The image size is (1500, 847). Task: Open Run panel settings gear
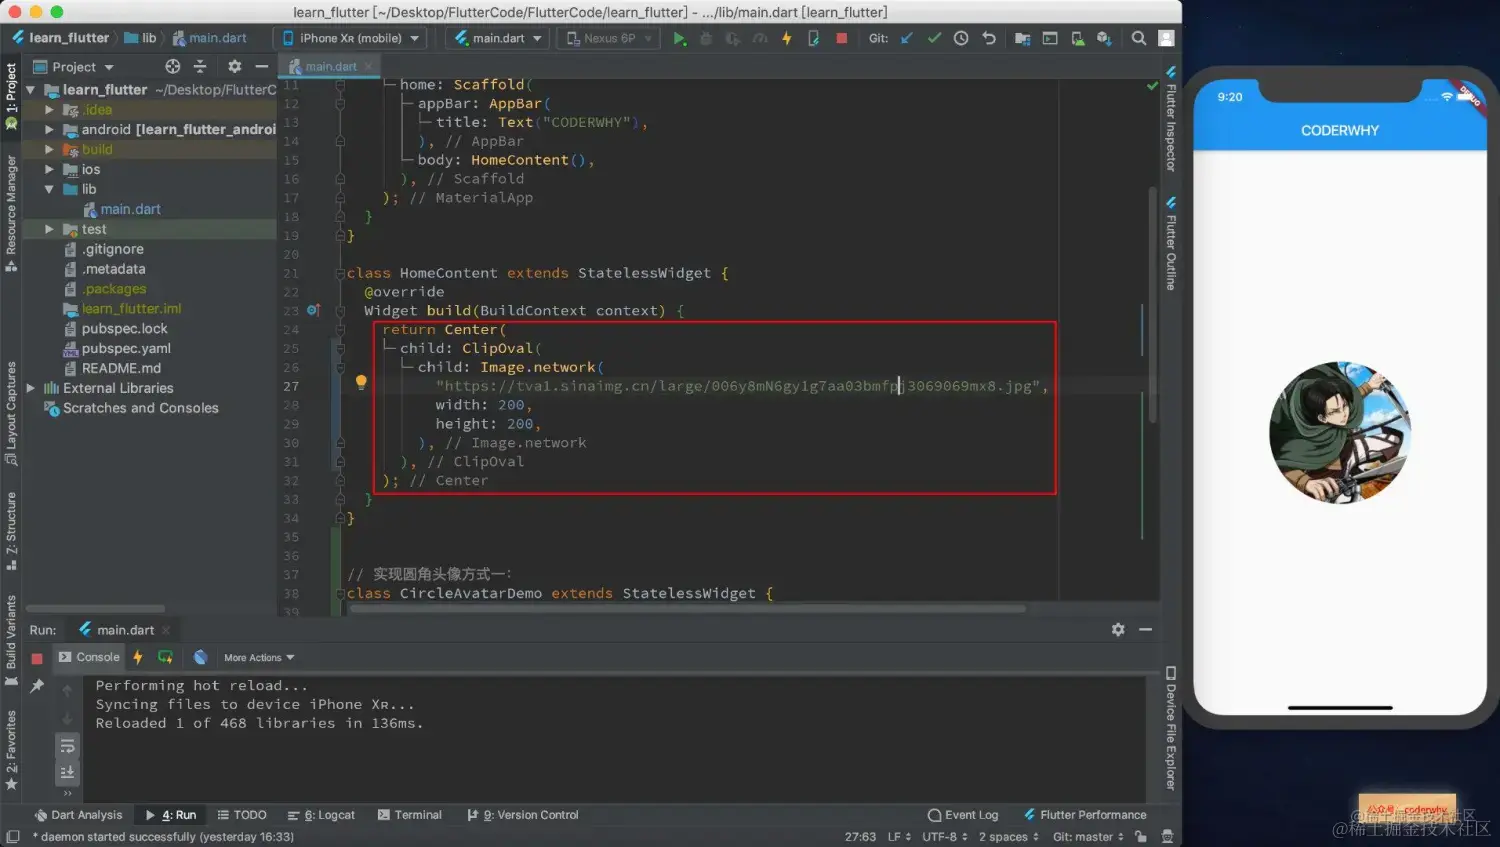coord(1118,629)
